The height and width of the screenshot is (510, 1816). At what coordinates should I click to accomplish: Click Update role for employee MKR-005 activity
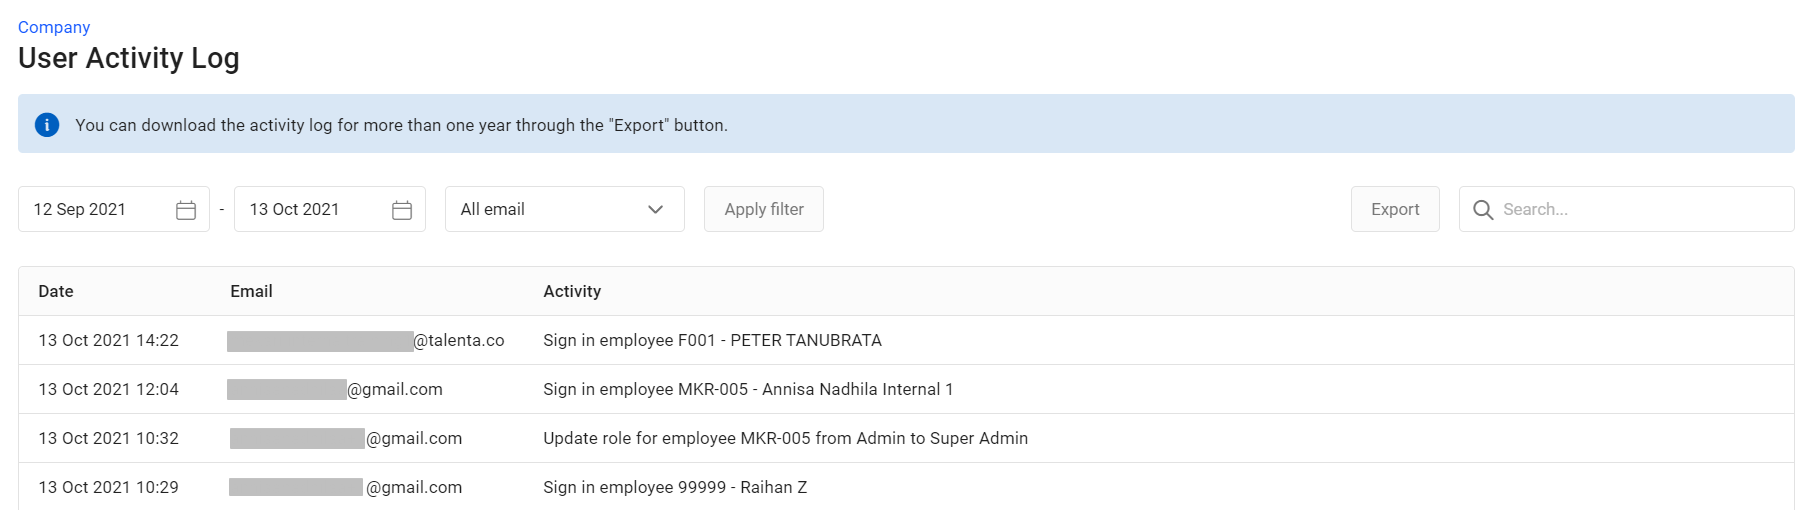pos(785,438)
